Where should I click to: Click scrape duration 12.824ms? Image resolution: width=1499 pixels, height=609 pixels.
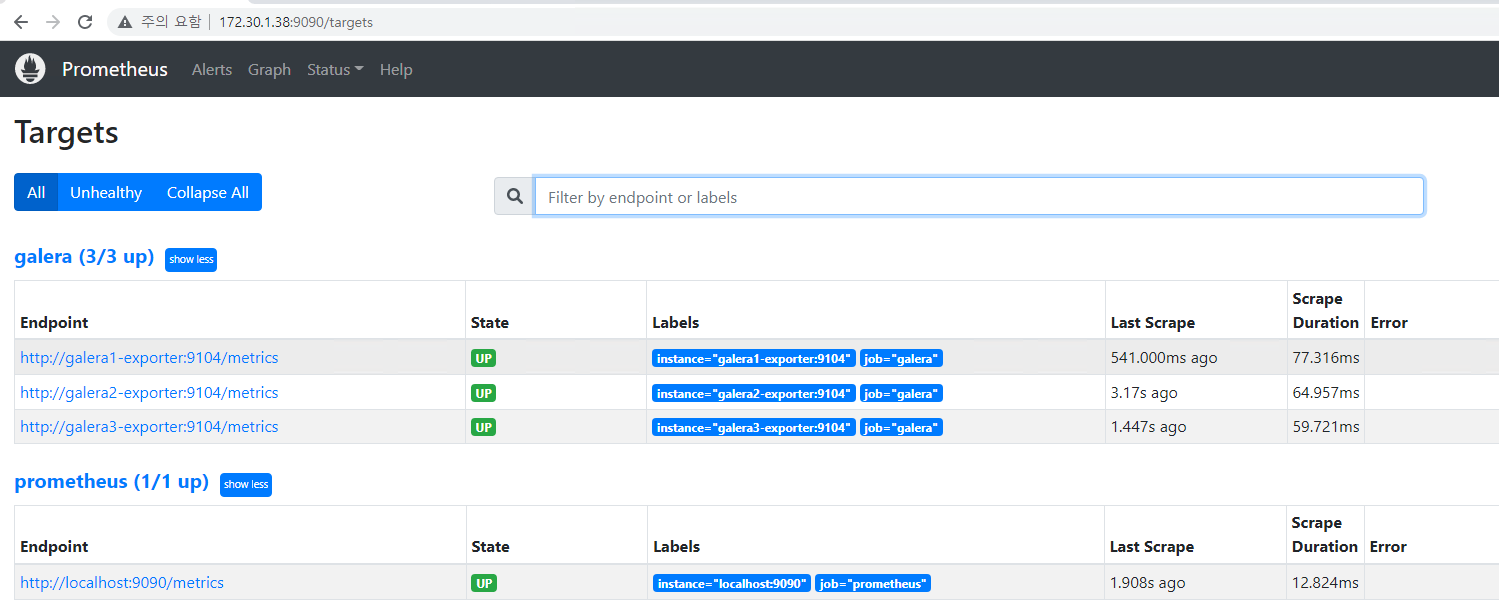1325,583
